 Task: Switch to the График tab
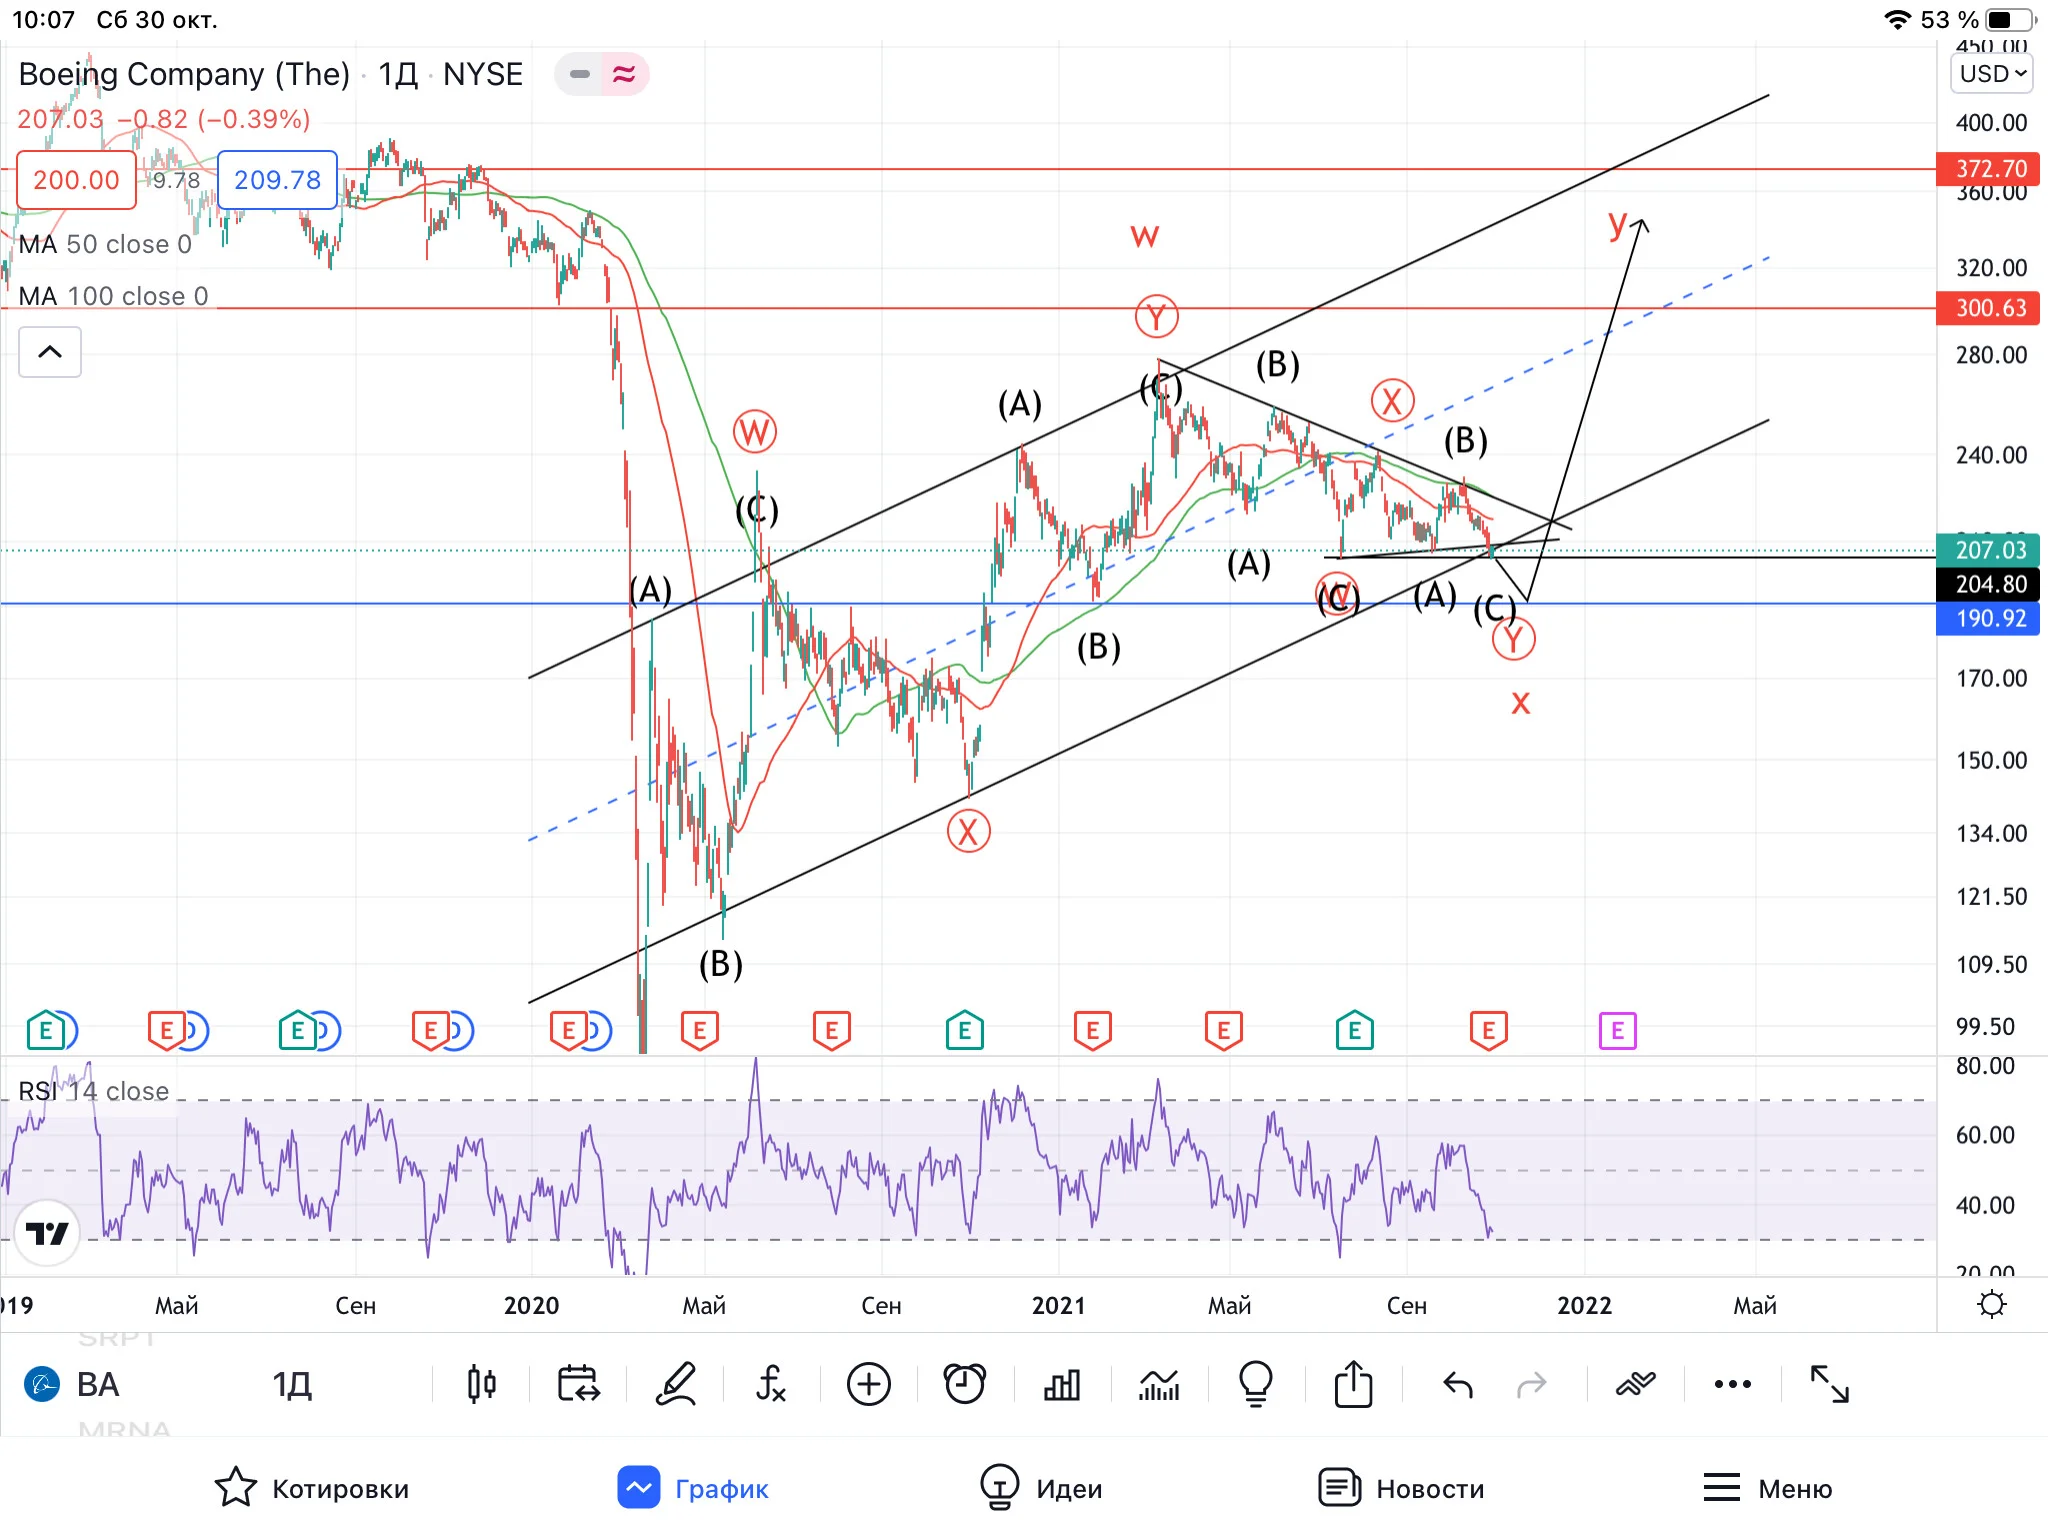point(693,1488)
